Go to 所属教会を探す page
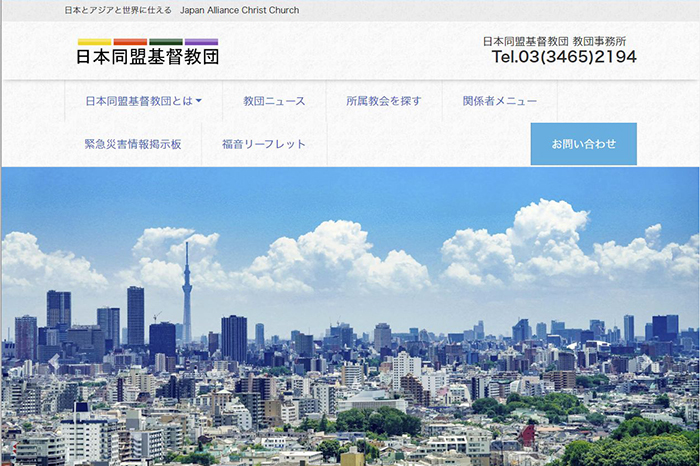This screenshot has width=700, height=466. coord(384,101)
